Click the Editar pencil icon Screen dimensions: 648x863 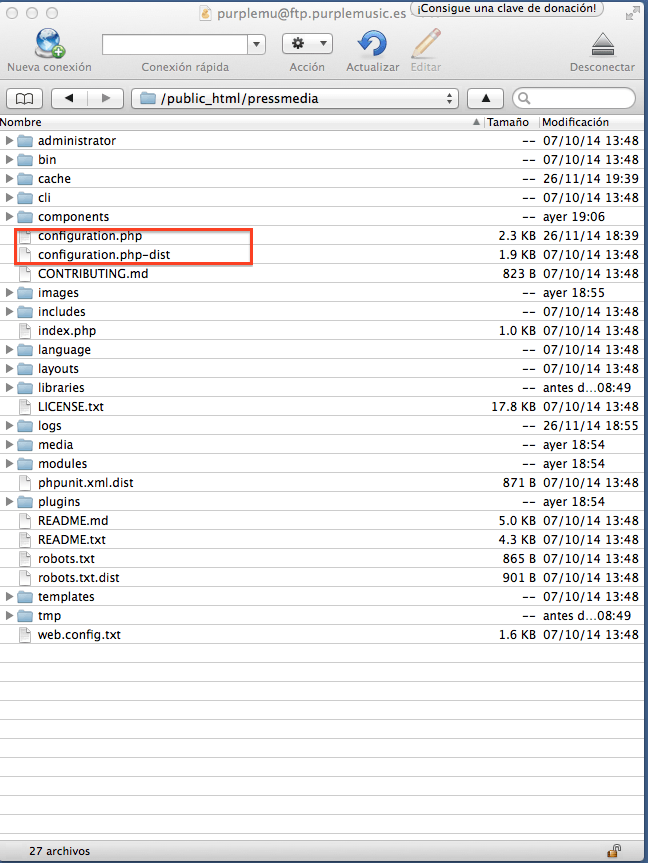426,43
